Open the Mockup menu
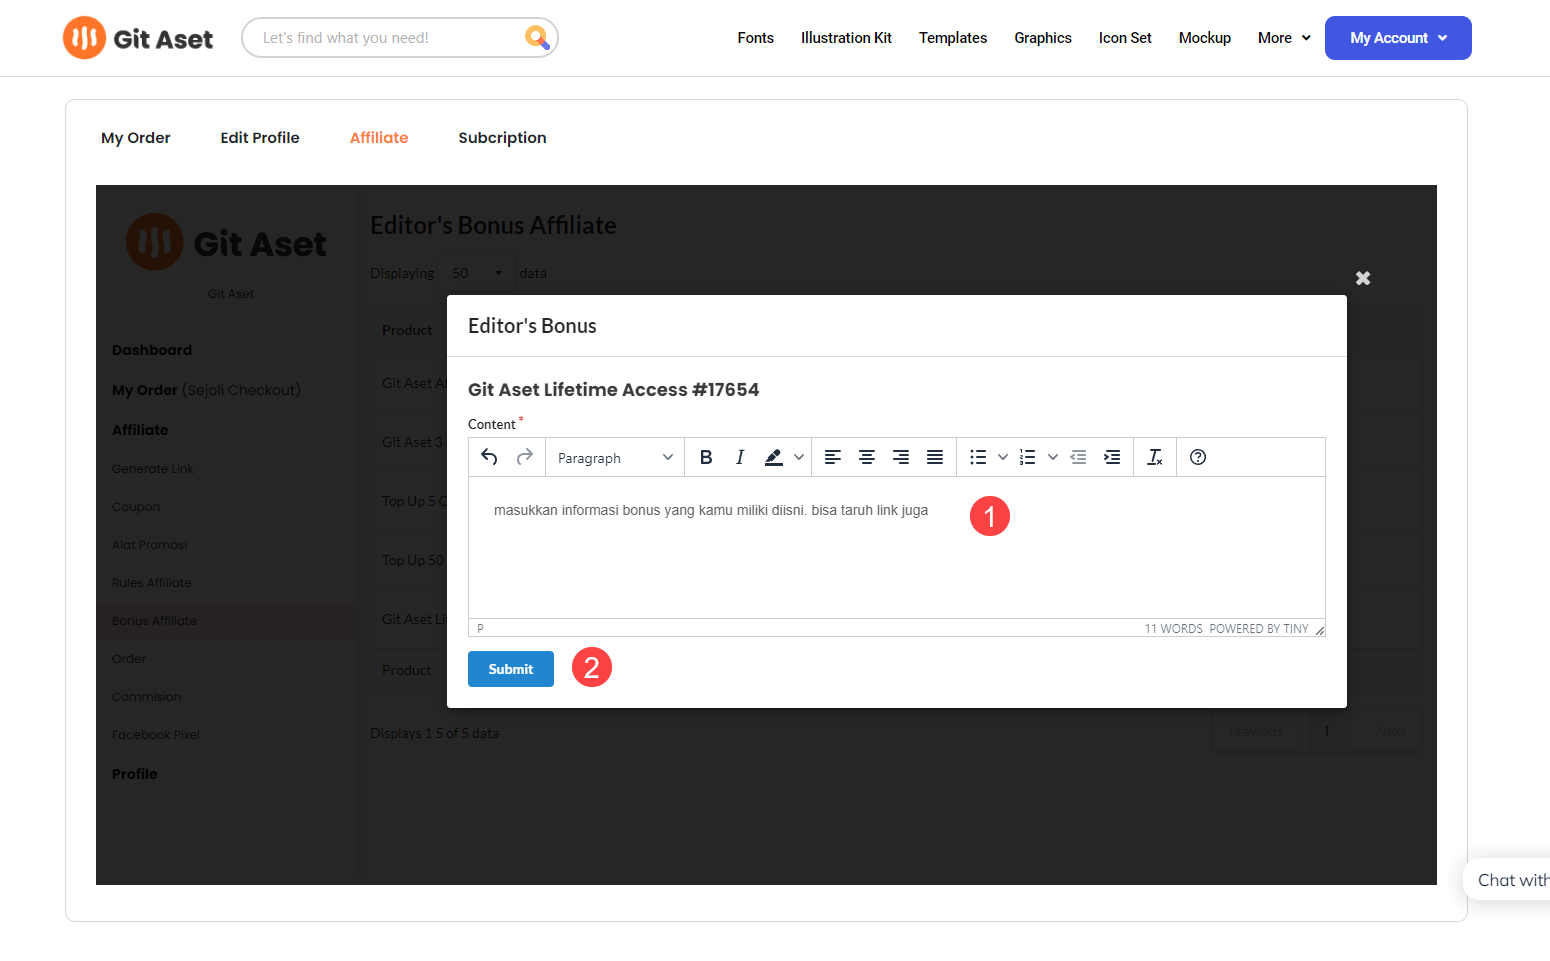The height and width of the screenshot is (961, 1550). coord(1205,38)
